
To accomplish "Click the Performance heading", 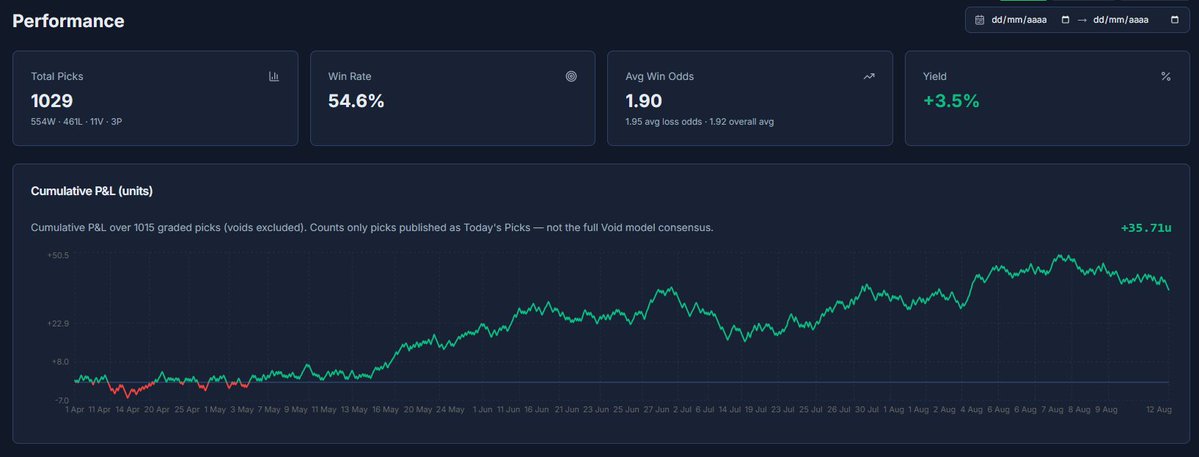I will click(68, 21).
